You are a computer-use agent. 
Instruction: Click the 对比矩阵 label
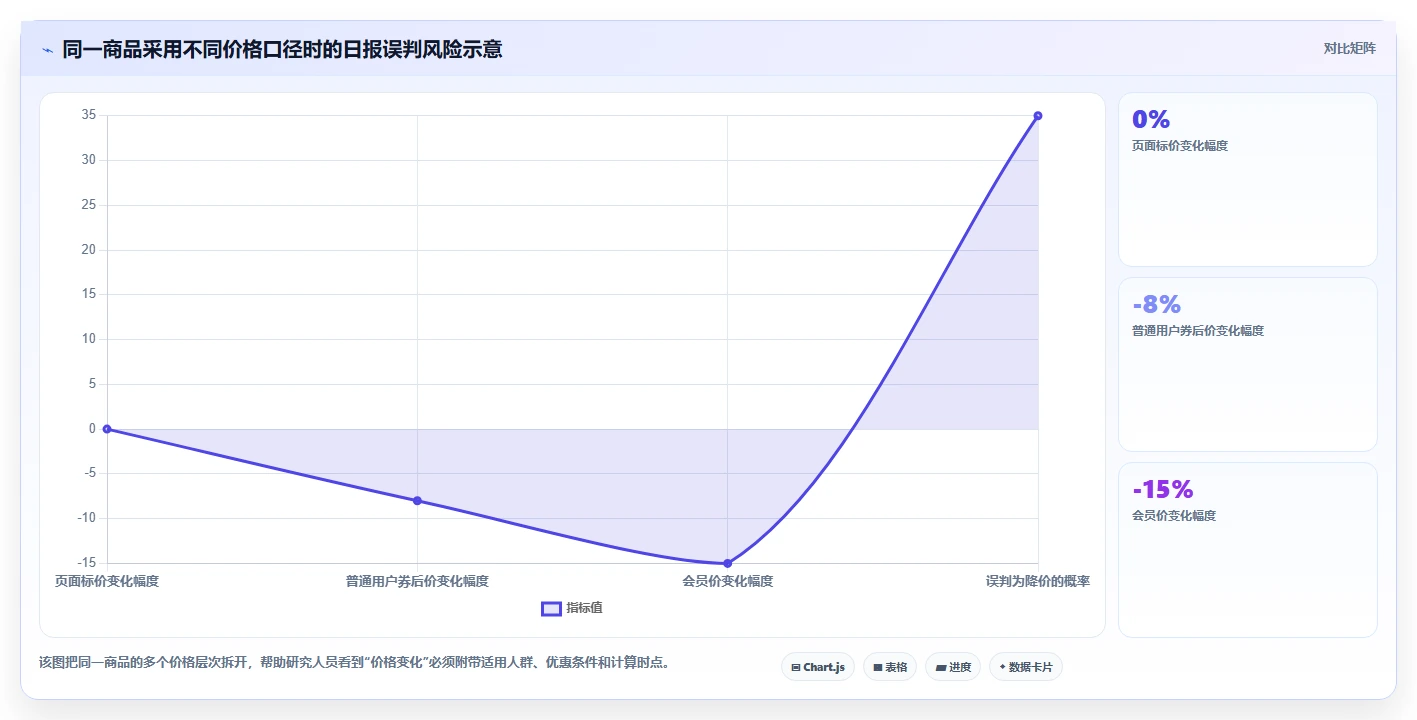1349,48
